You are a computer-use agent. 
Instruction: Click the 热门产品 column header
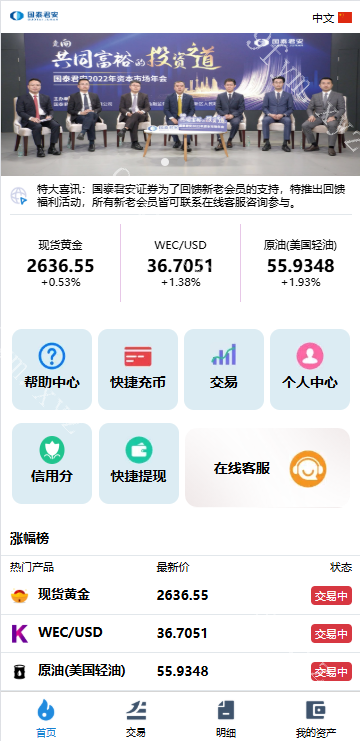[x=32, y=567]
